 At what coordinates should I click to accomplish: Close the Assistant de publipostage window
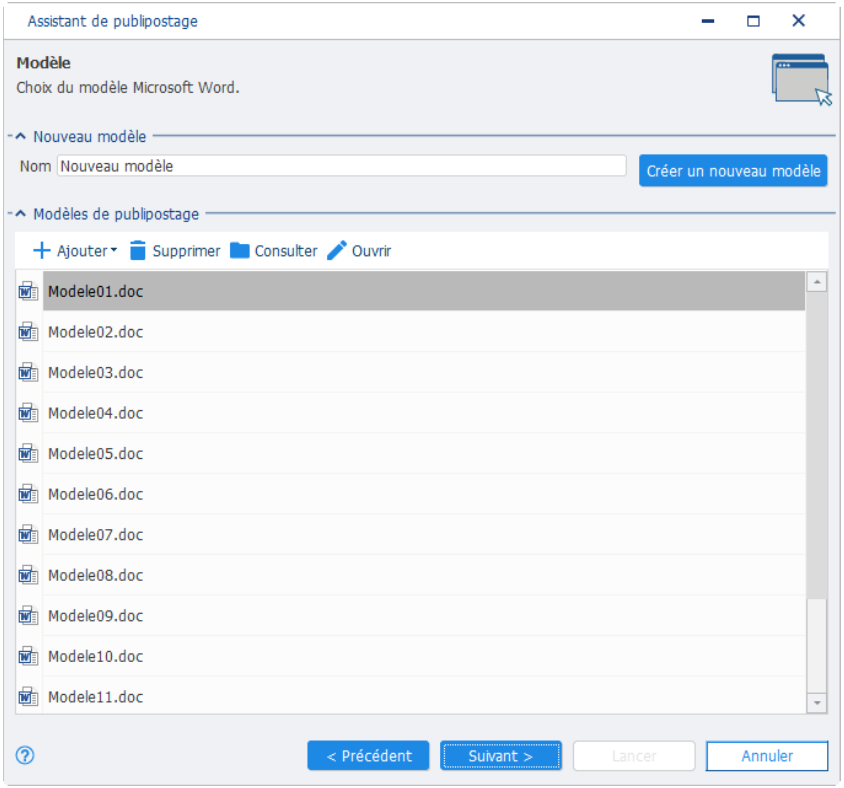point(798,20)
